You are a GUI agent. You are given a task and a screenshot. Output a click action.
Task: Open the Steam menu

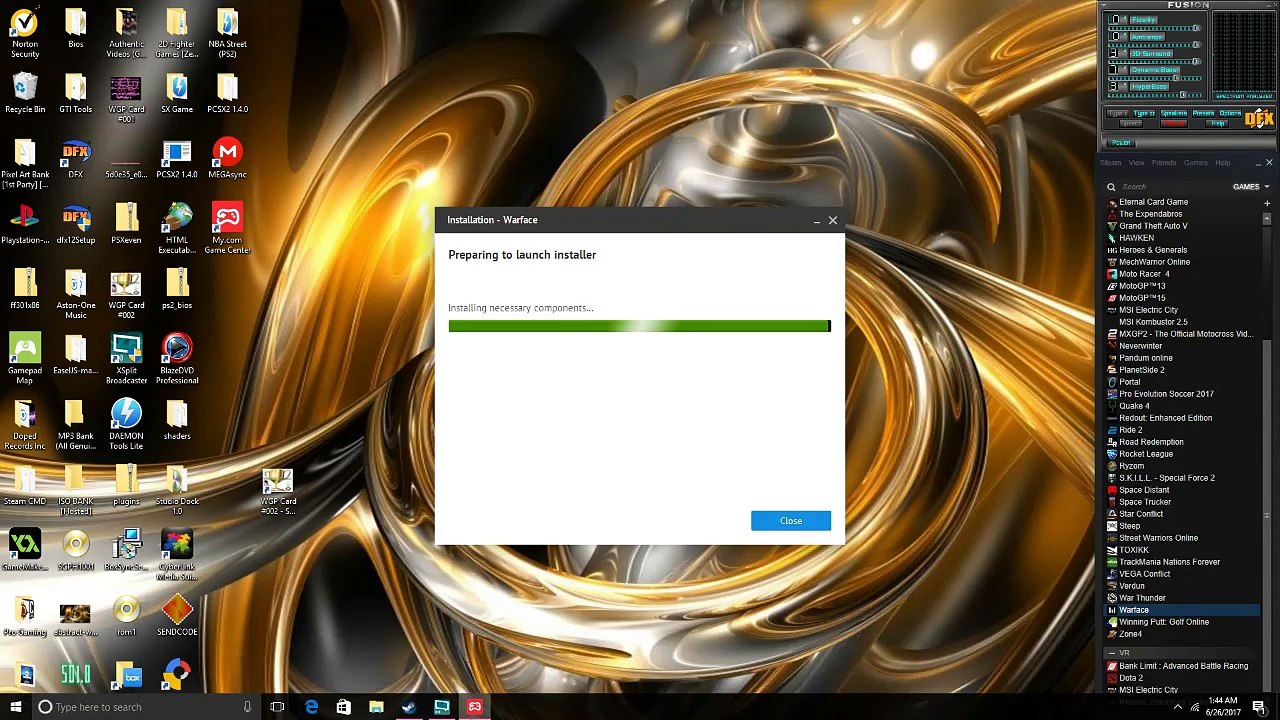click(1110, 163)
